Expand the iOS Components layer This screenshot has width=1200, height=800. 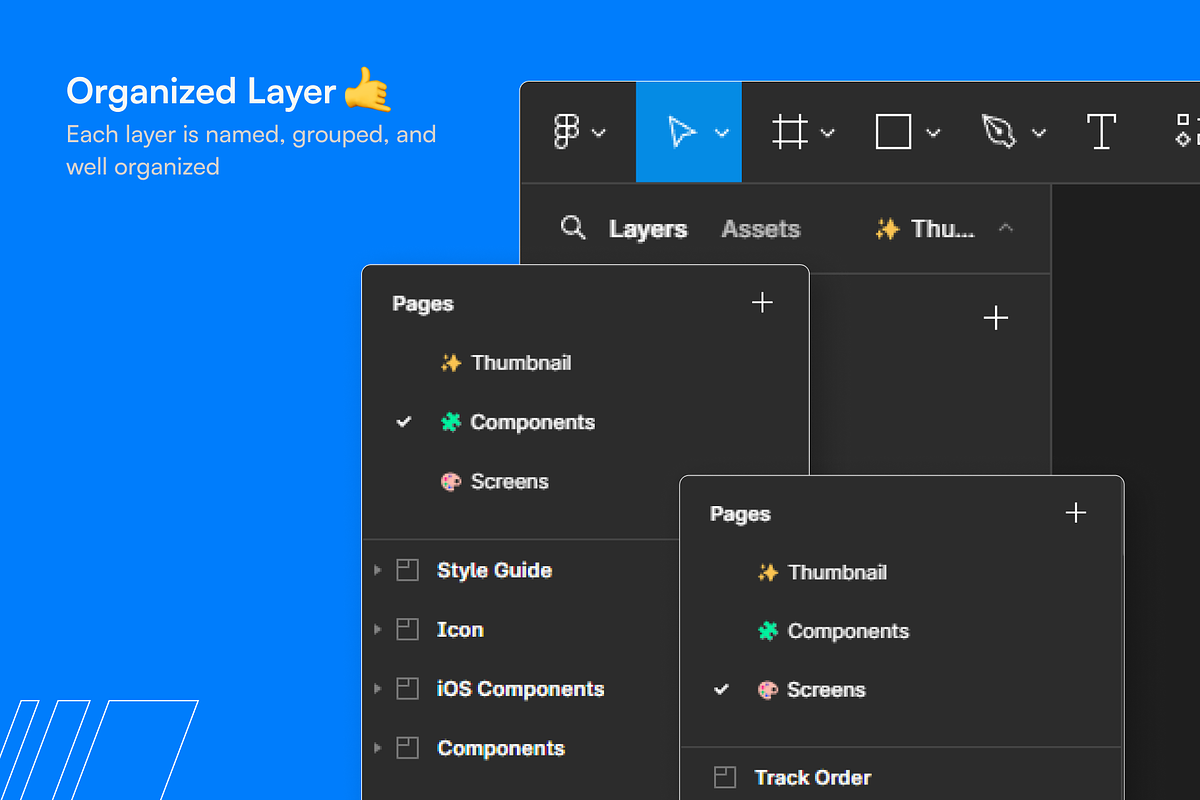coord(378,689)
